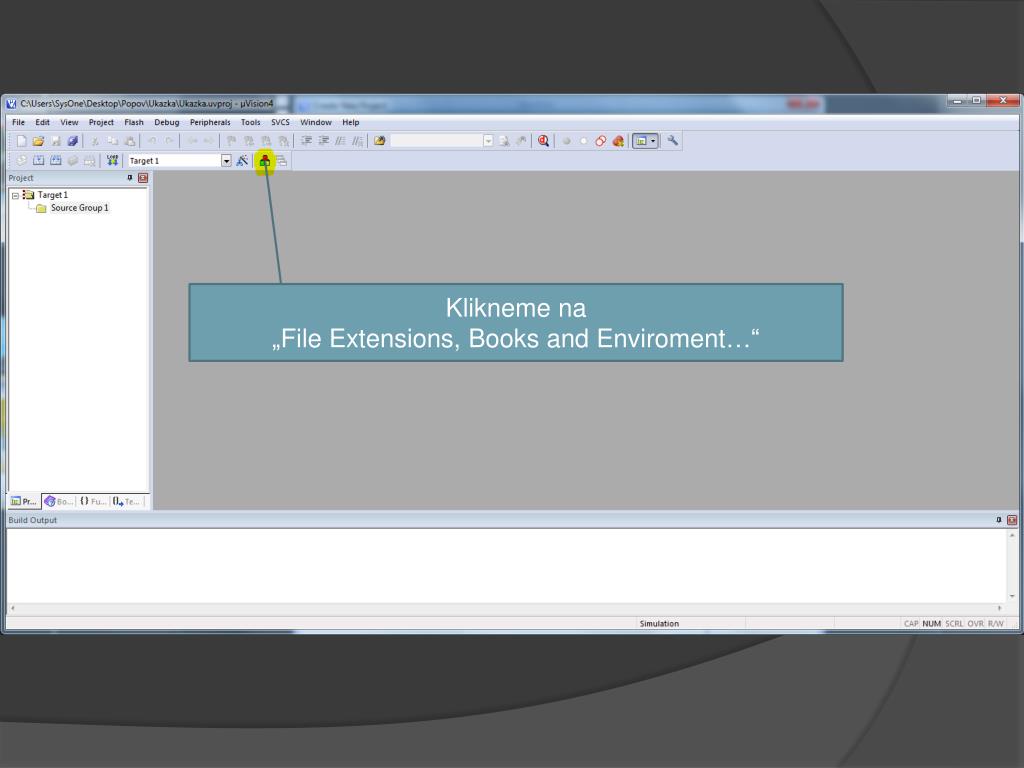The image size is (1024, 768).
Task: Click the Rebuild all target files icon
Action: tap(56, 161)
